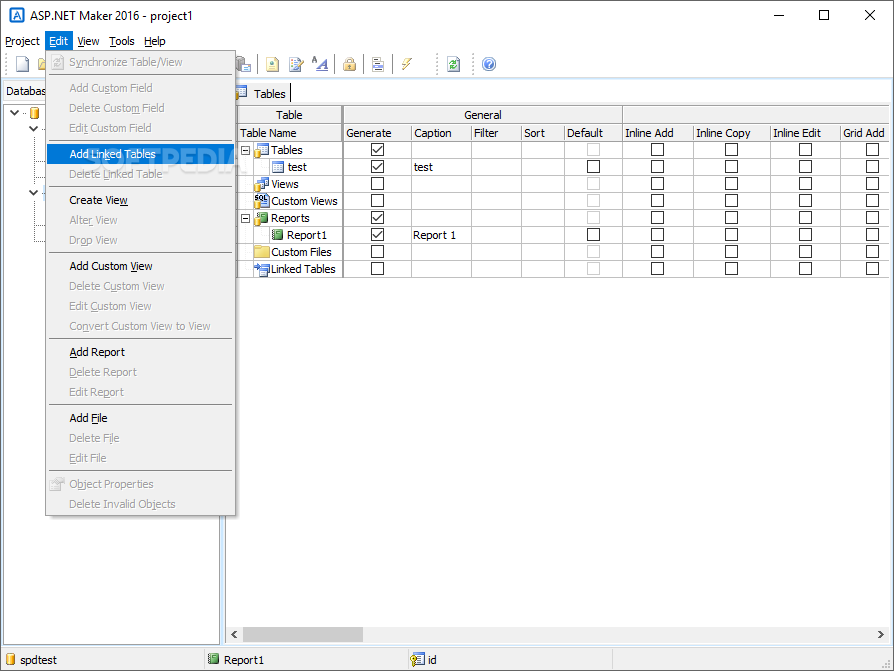Open the Project menu
Viewport: 894px width, 671px height.
click(x=22, y=41)
